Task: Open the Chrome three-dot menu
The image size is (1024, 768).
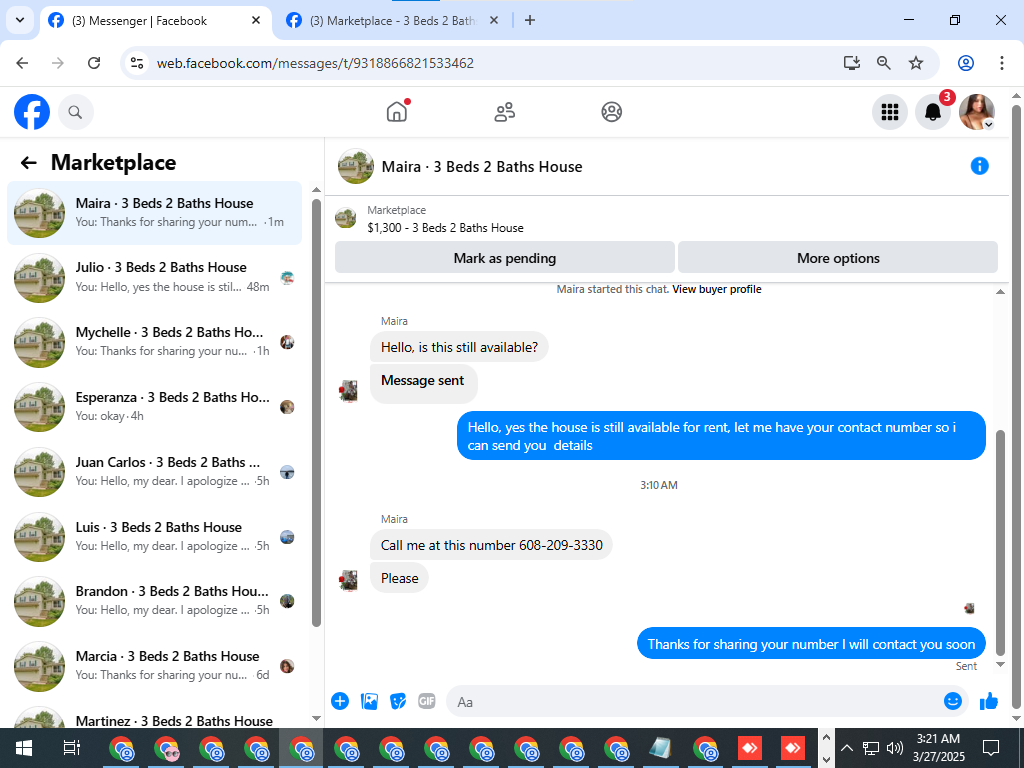Action: (x=1001, y=63)
